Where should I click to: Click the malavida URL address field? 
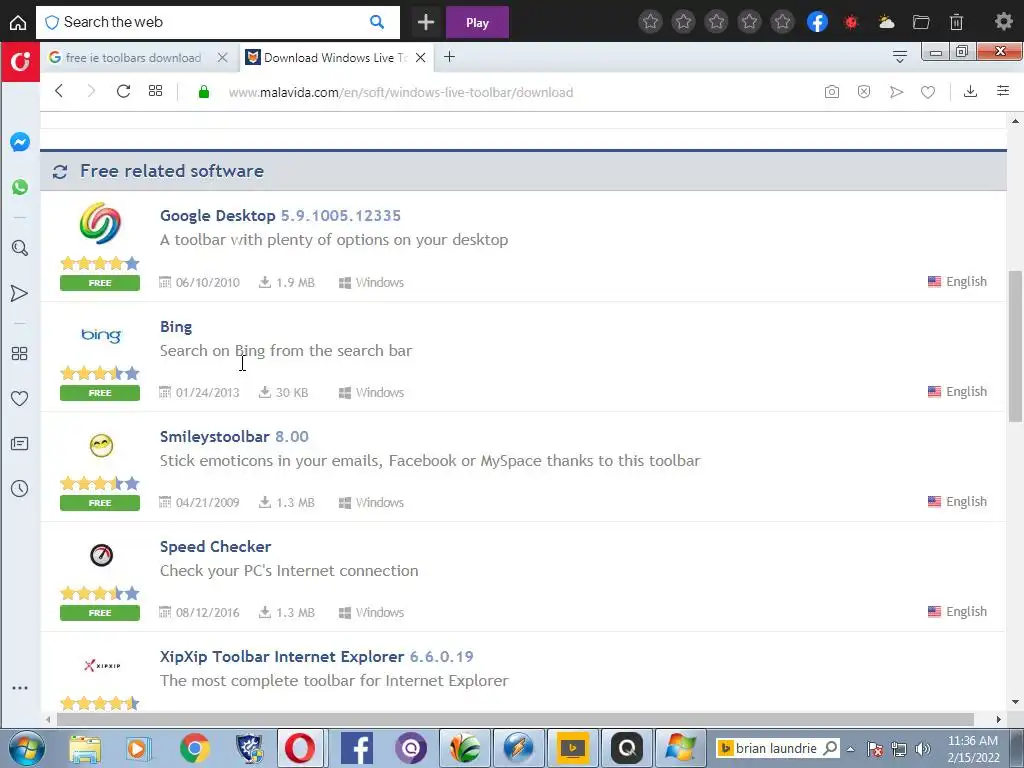click(400, 92)
